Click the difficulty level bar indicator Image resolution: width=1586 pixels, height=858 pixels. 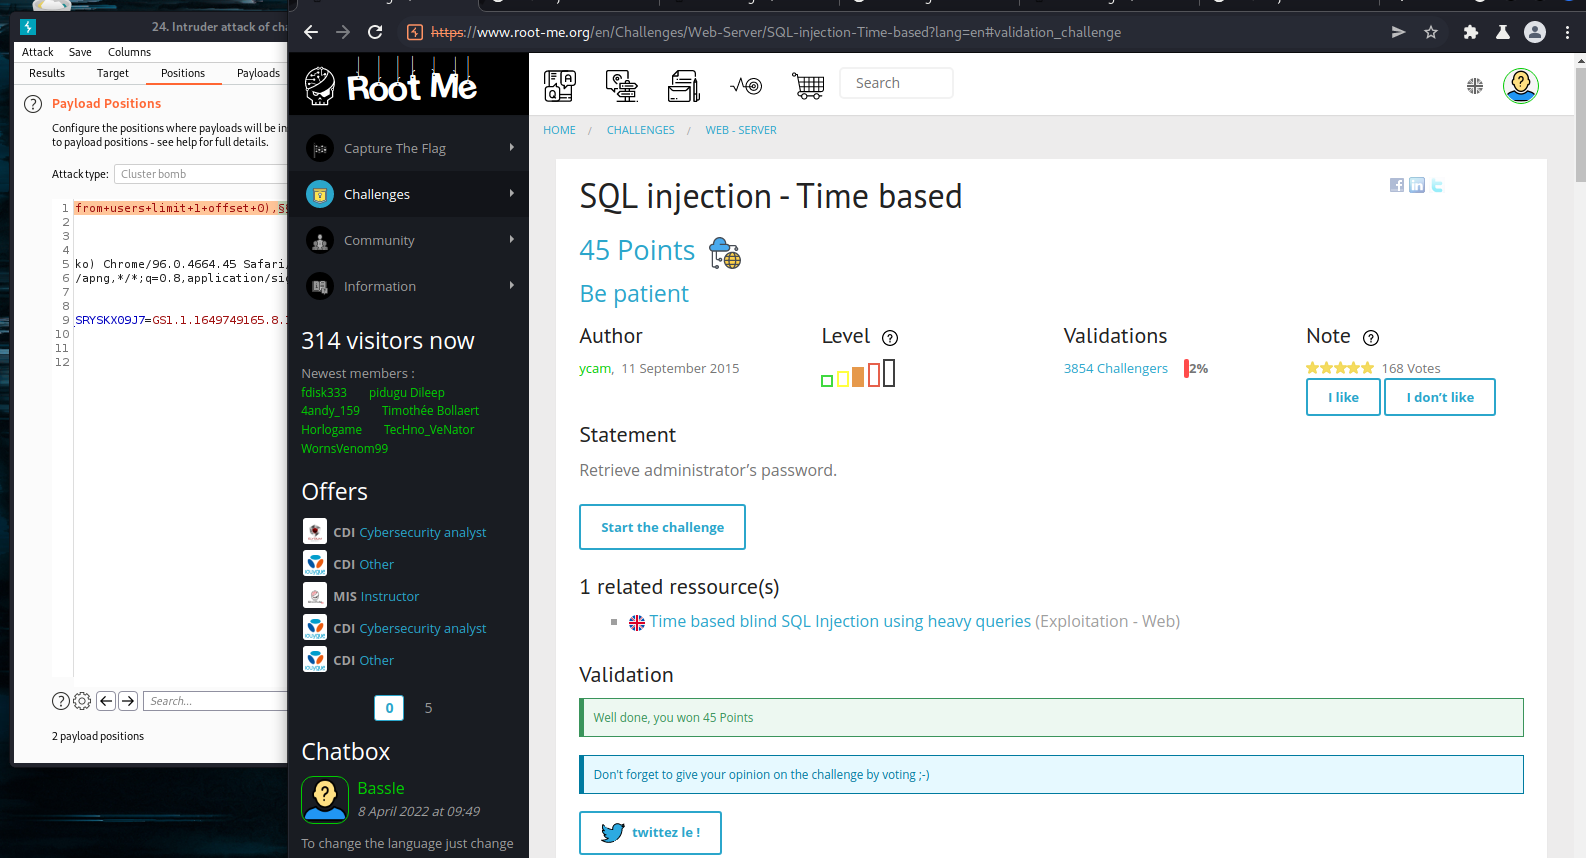858,374
